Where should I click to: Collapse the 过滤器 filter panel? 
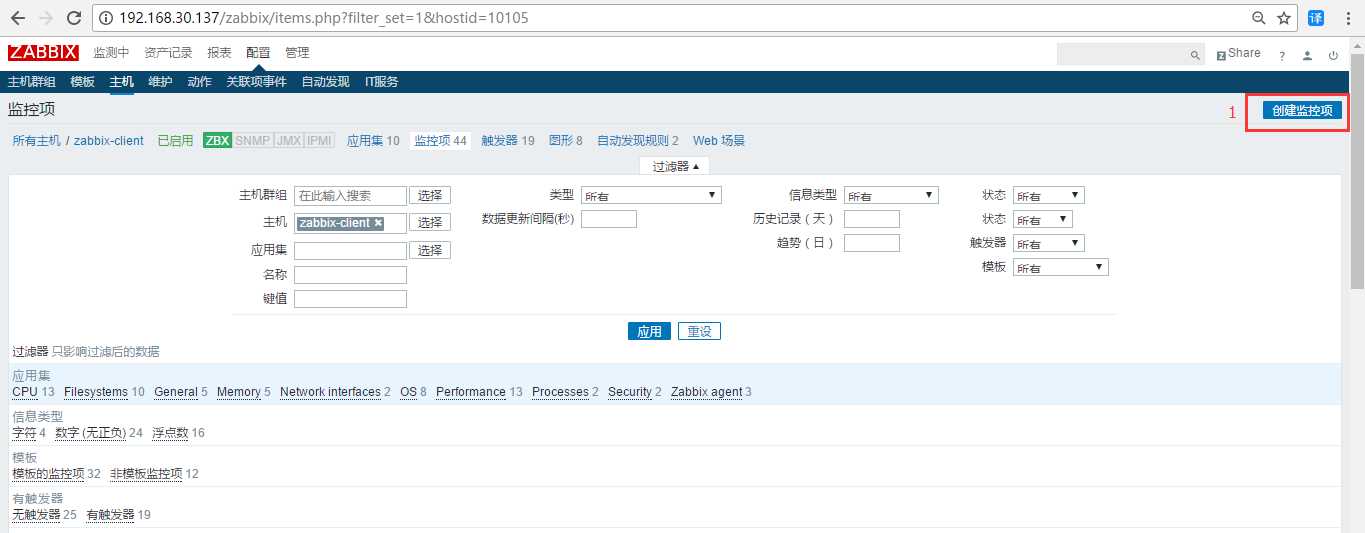pyautogui.click(x=676, y=166)
